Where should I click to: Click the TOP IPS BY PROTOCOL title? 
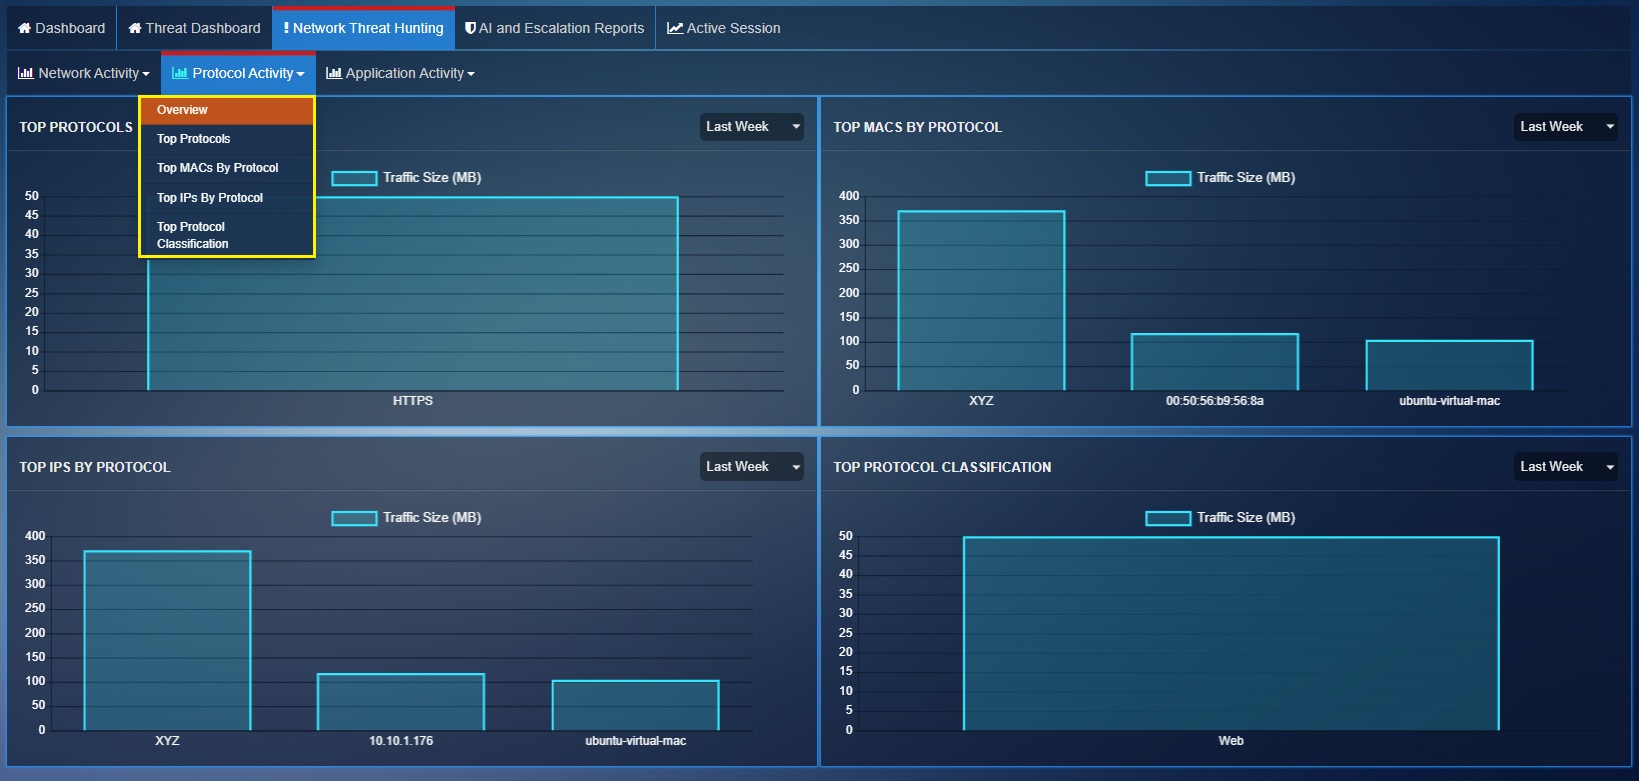pyautogui.click(x=95, y=467)
